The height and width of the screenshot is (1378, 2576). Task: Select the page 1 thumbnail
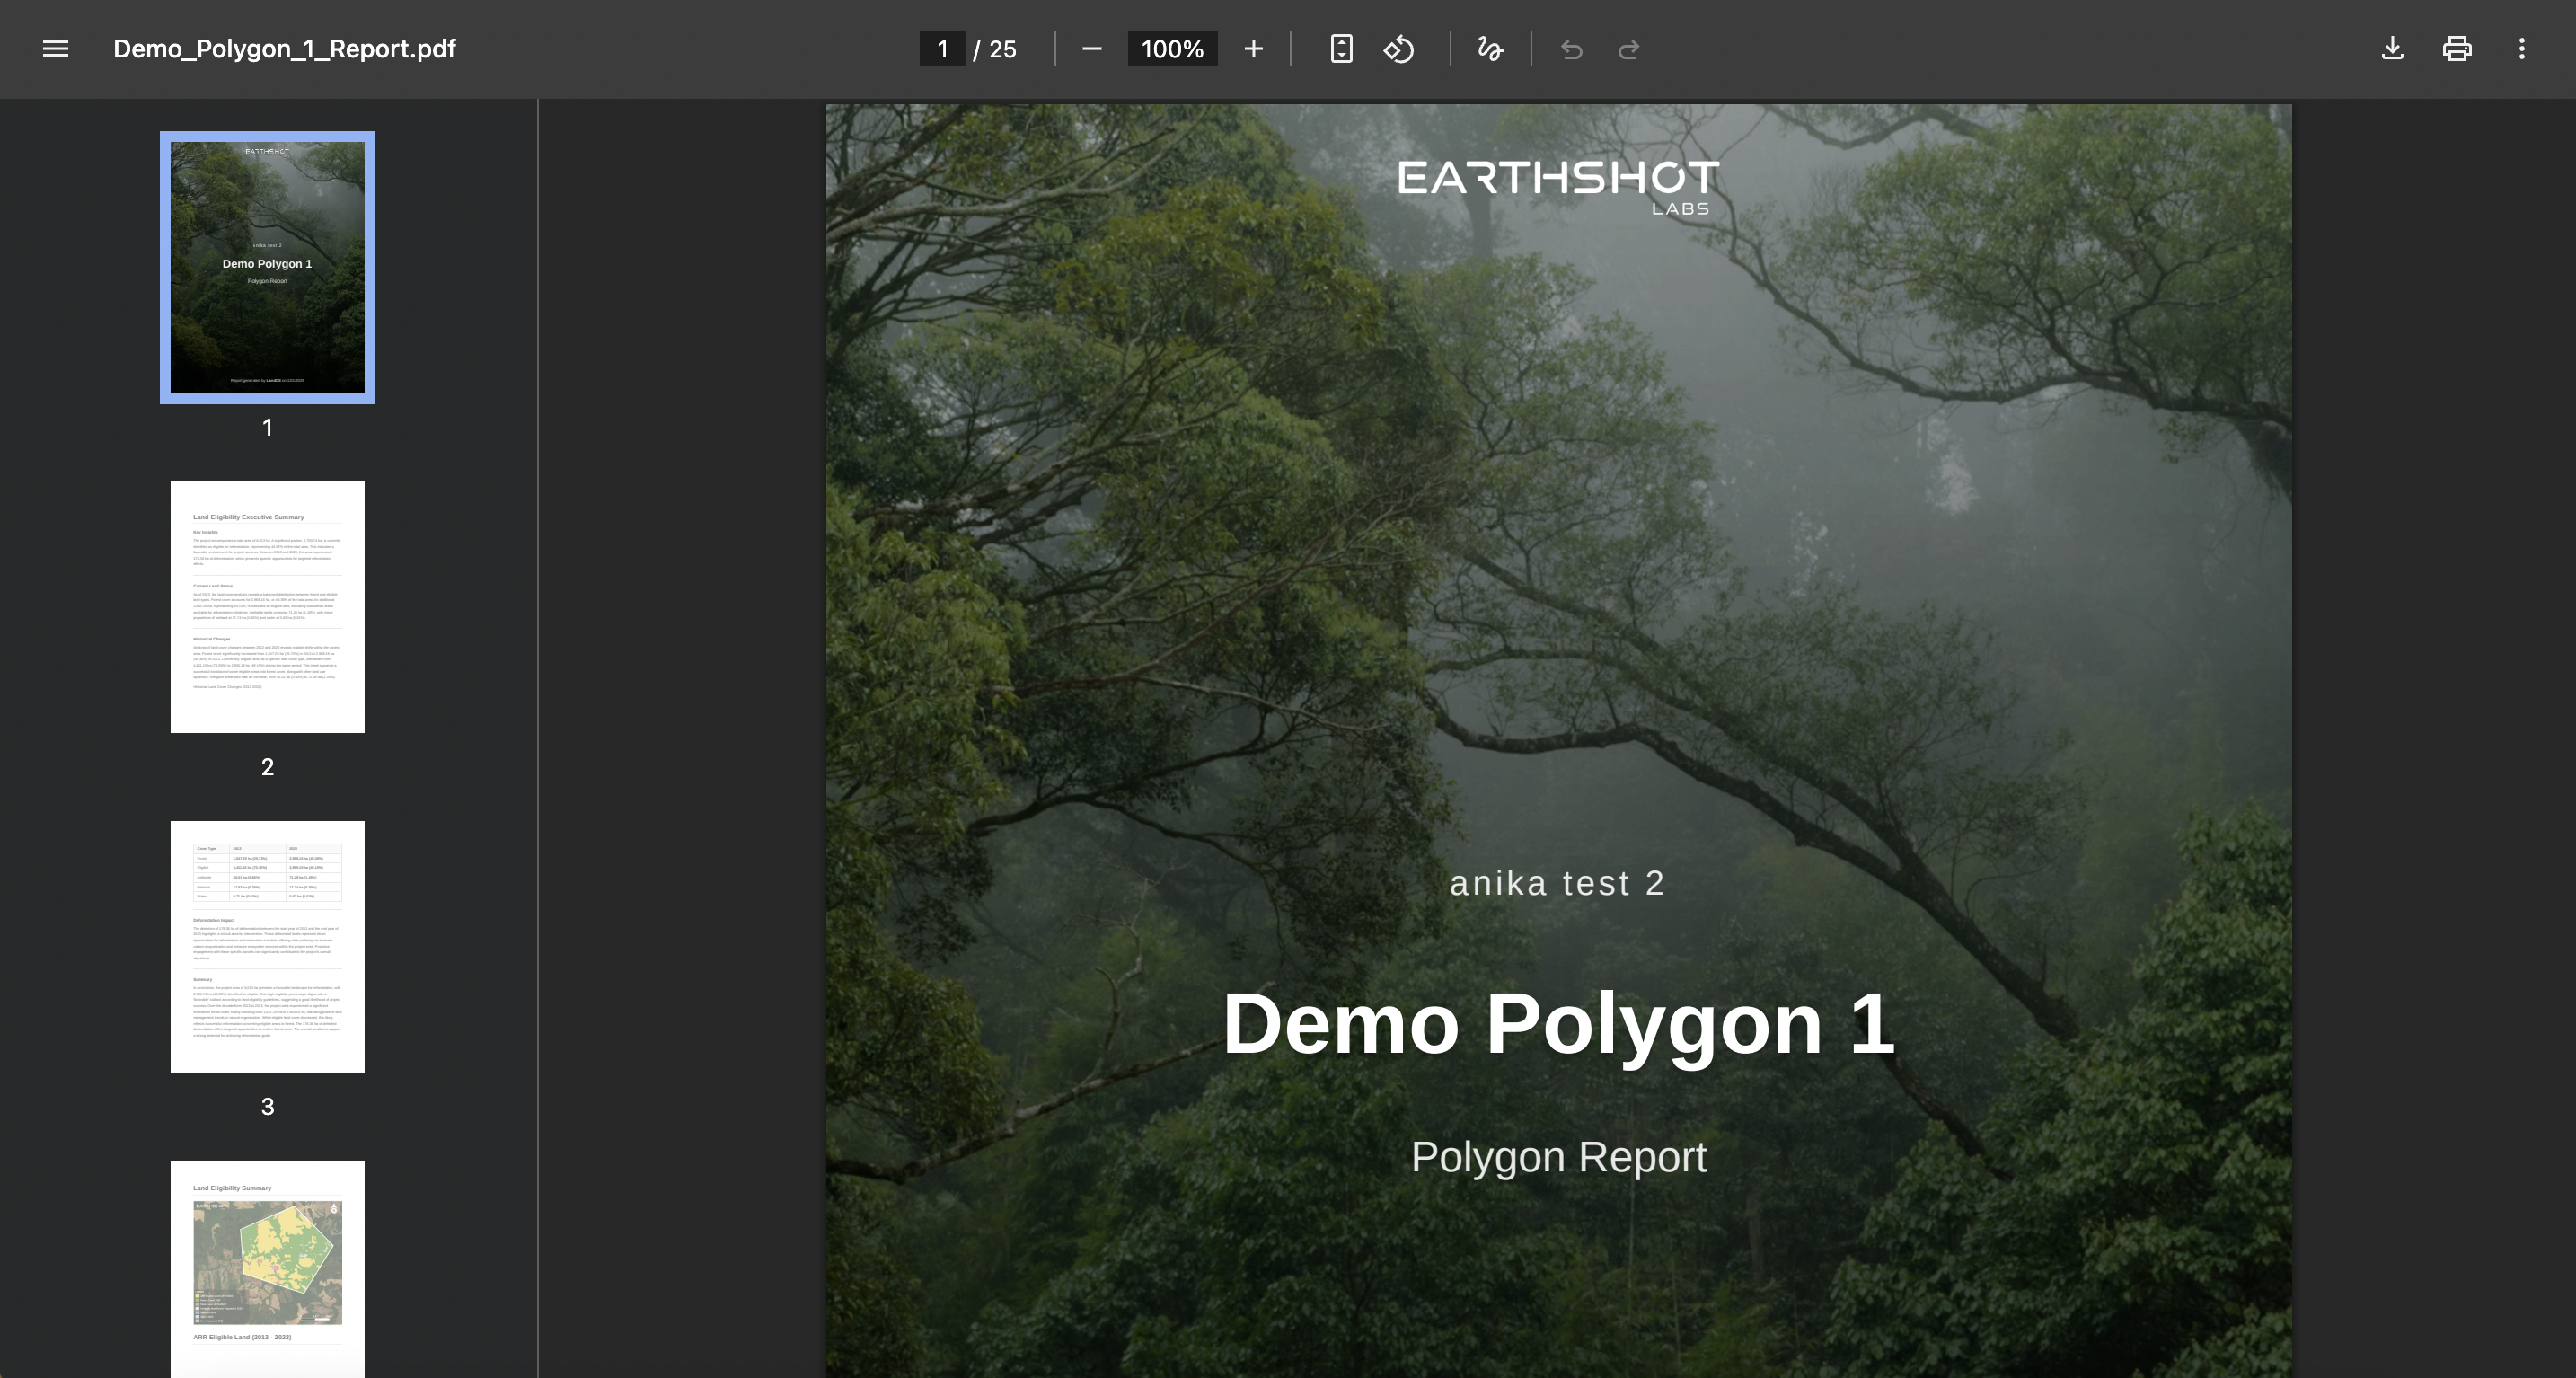267,267
